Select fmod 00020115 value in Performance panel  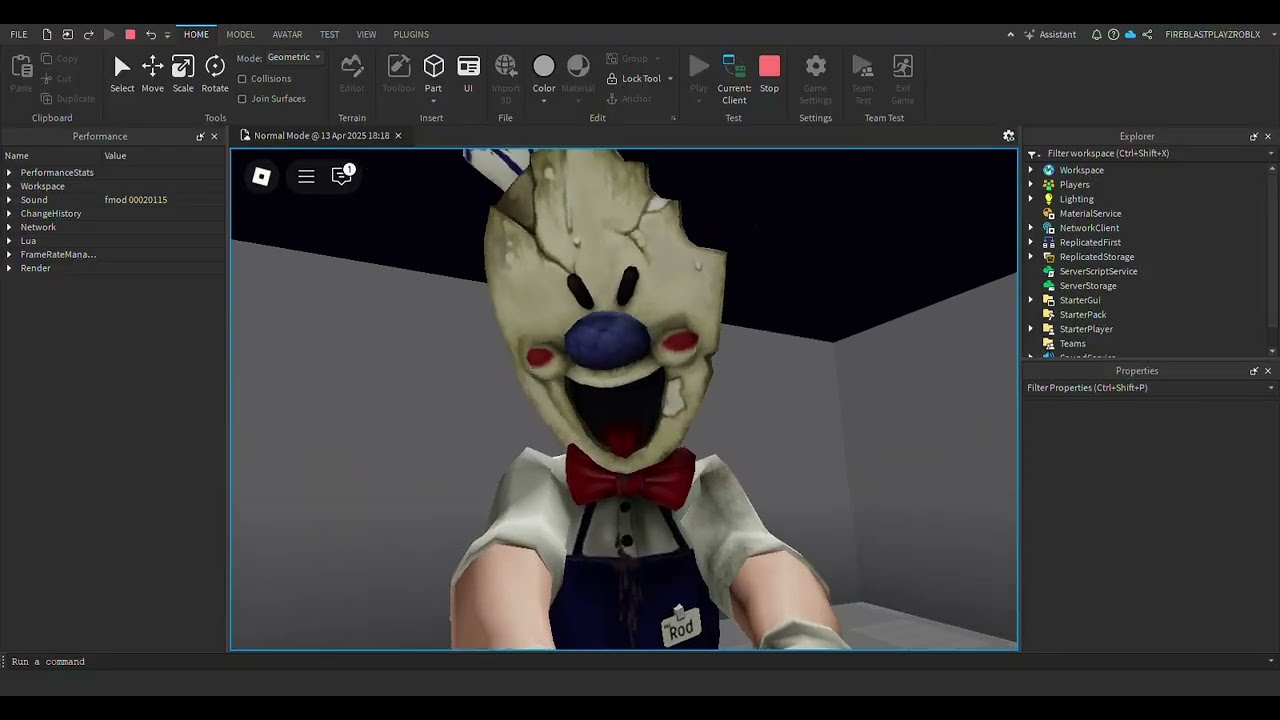coord(136,200)
